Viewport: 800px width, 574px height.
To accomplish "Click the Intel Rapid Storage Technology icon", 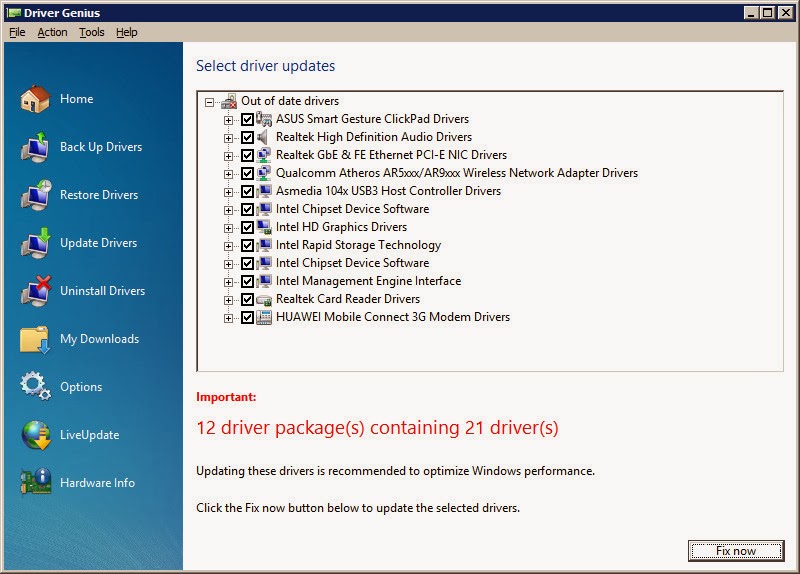I will click(264, 245).
